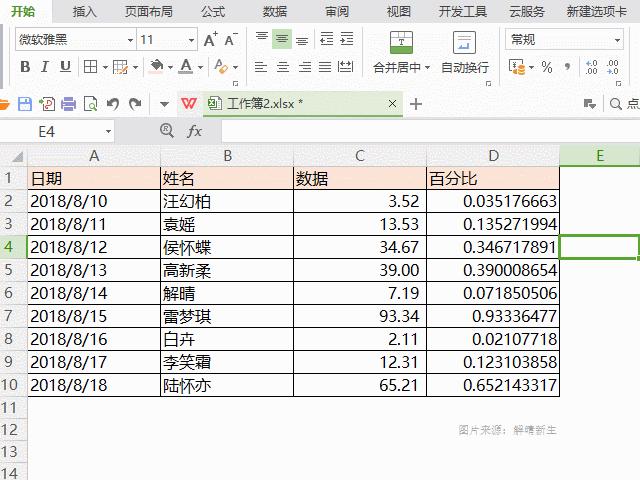Expand the 合并居中 dropdown
The image size is (640, 480).
(427, 67)
